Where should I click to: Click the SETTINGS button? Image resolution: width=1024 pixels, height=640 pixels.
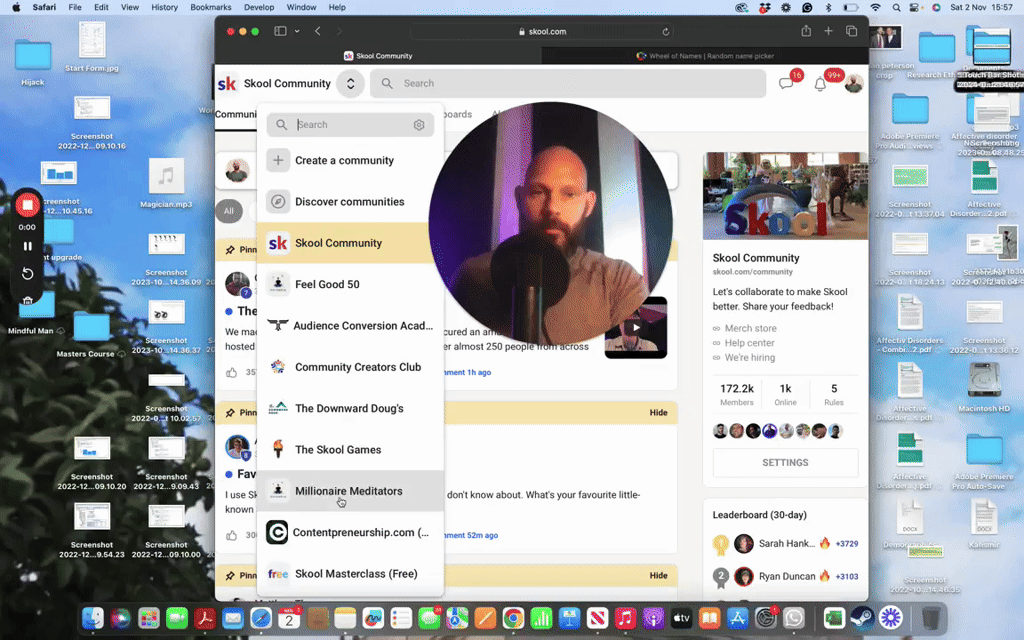[785, 462]
